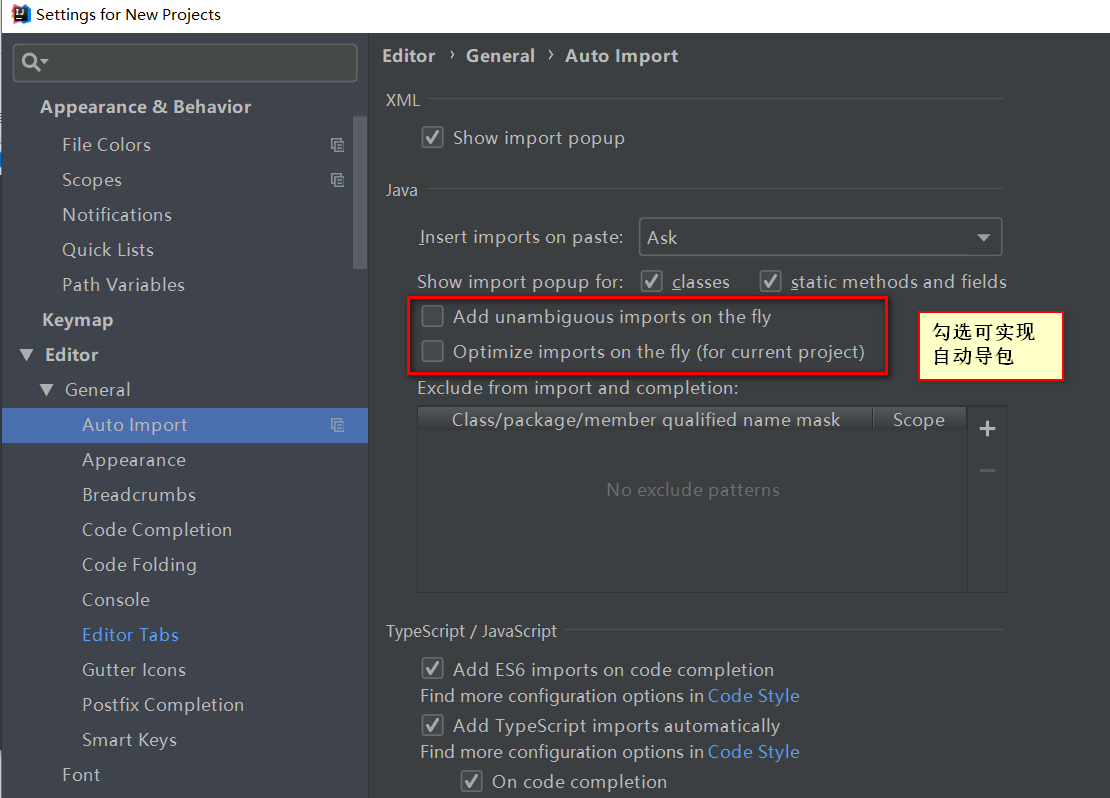The width and height of the screenshot is (1110, 798).
Task: Open Breadcrumbs settings
Action: coord(139,495)
